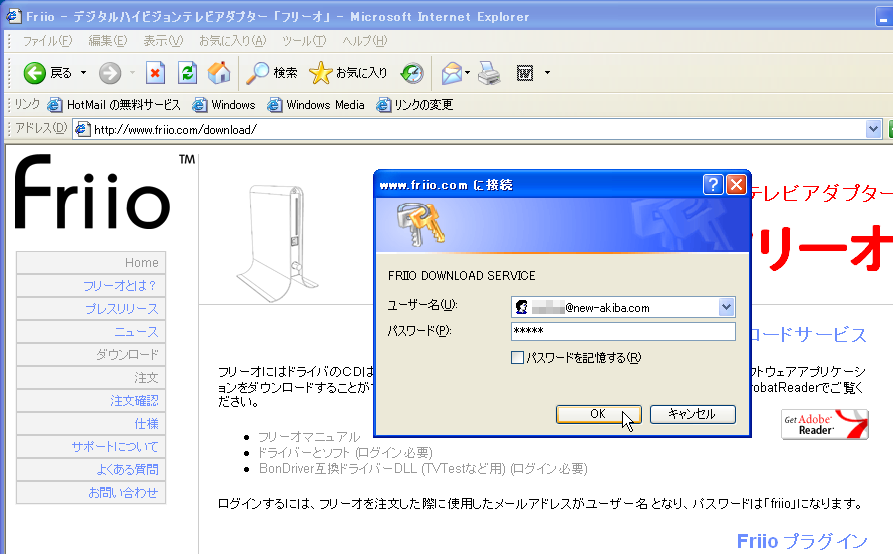Click the キャンセル button
This screenshot has width=893, height=554.
pyautogui.click(x=693, y=414)
